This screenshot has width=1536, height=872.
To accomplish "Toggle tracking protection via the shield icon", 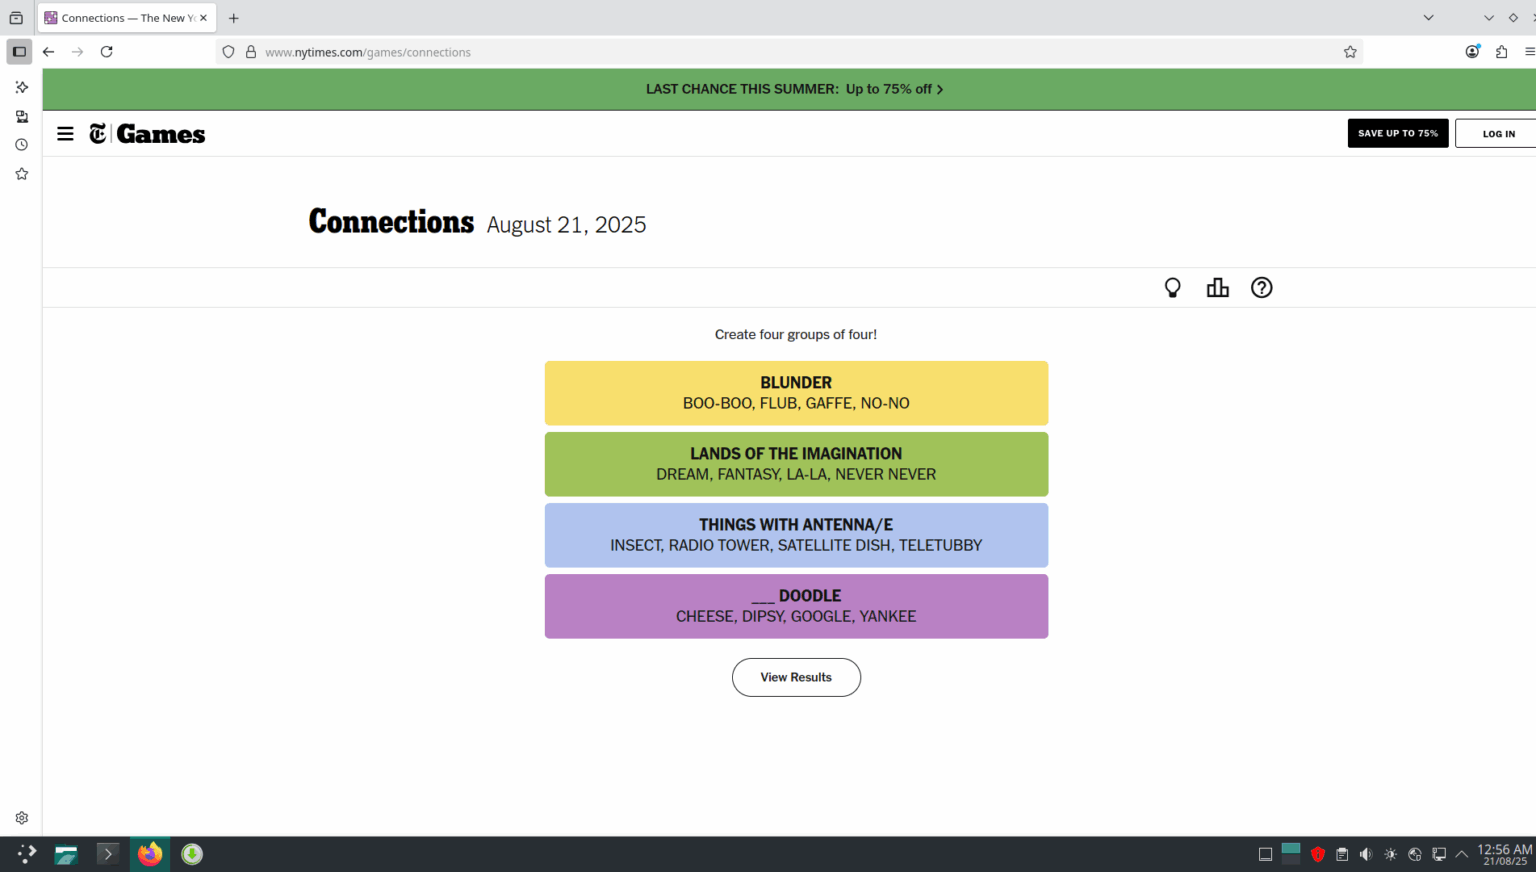I will point(228,52).
